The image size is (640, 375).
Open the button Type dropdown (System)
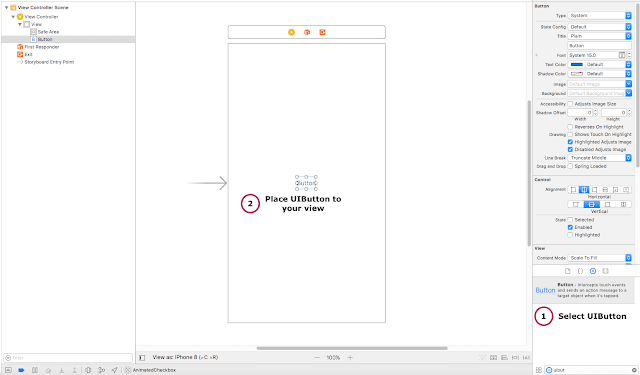coord(600,16)
